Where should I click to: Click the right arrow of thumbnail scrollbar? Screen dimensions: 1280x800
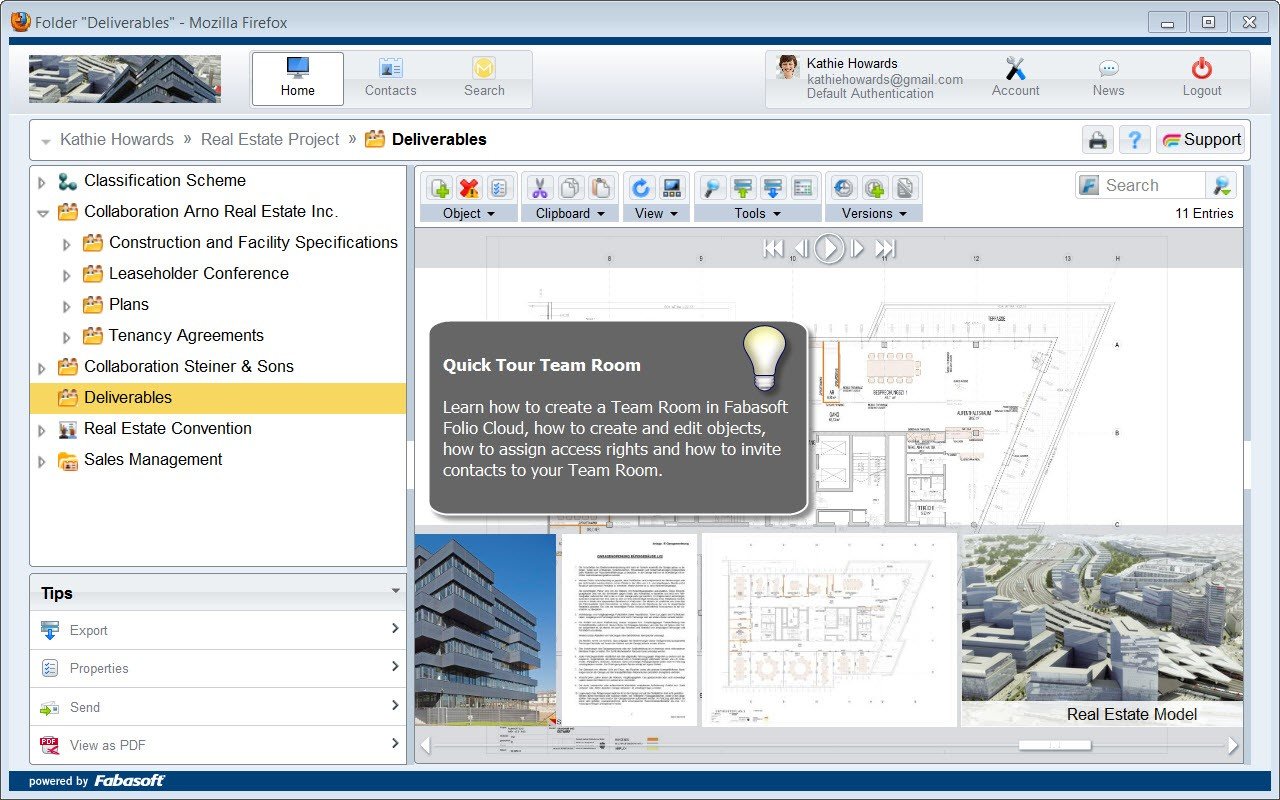pyautogui.click(x=1233, y=745)
